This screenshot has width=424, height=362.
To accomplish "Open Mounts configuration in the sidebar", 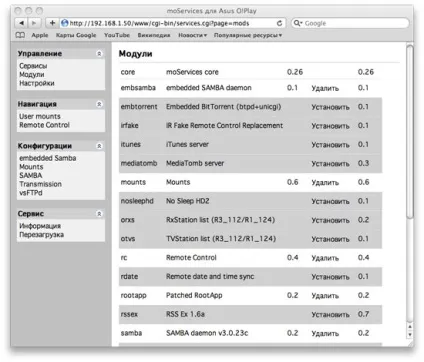I will [31, 167].
